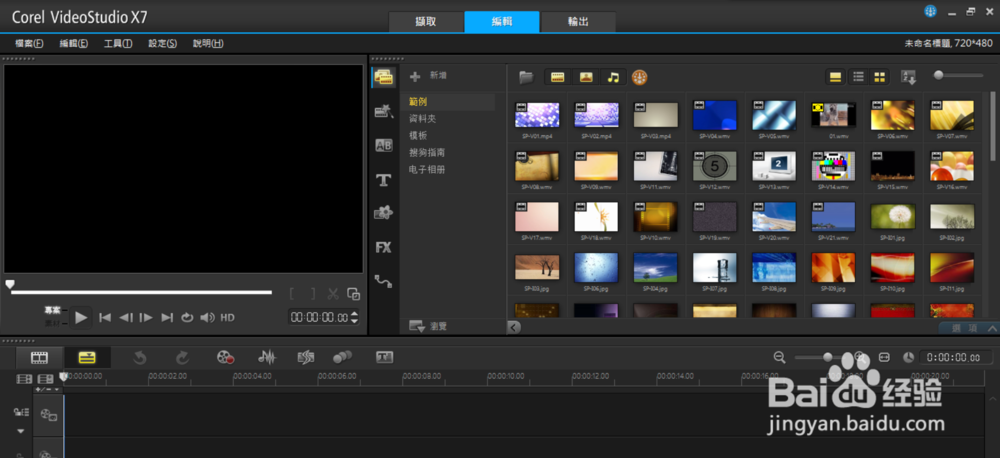The image size is (1000, 458).
Task: Click the cut clip scissors icon
Action: tap(333, 294)
